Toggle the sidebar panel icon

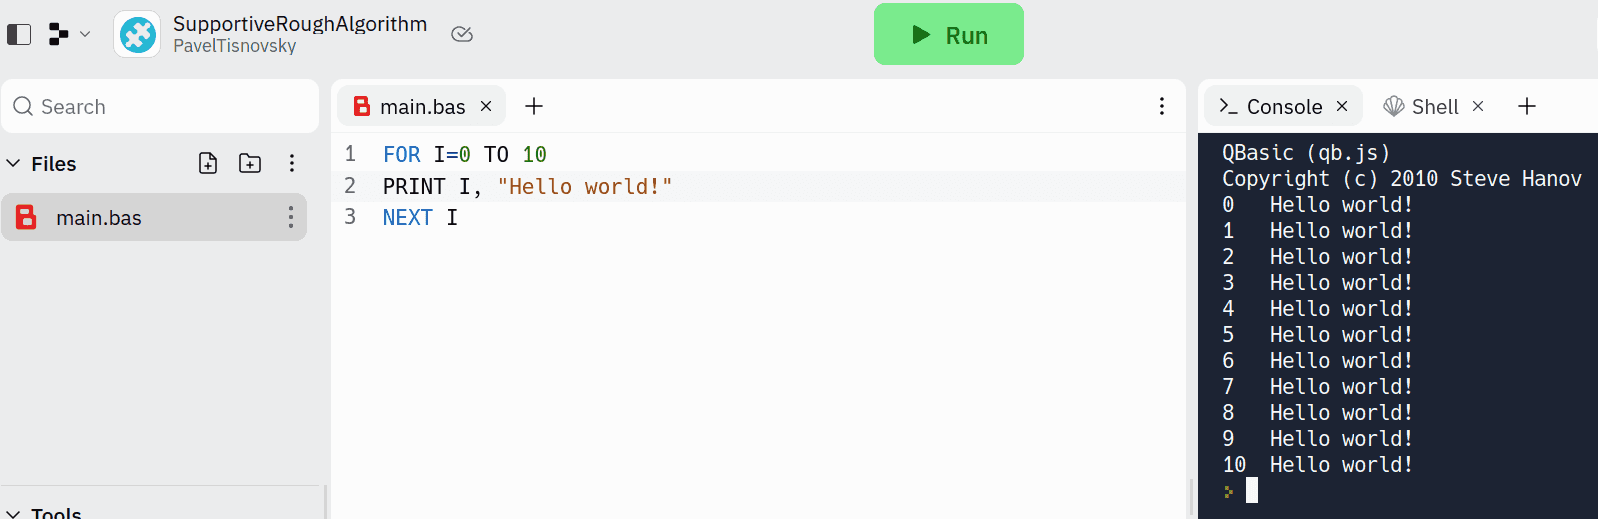19,34
